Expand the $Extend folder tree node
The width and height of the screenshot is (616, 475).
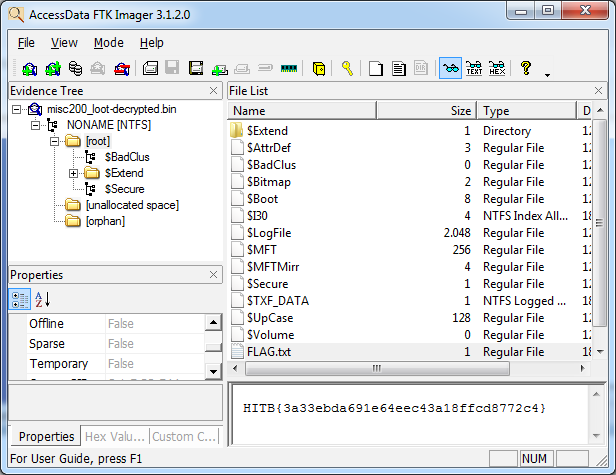click(73, 173)
